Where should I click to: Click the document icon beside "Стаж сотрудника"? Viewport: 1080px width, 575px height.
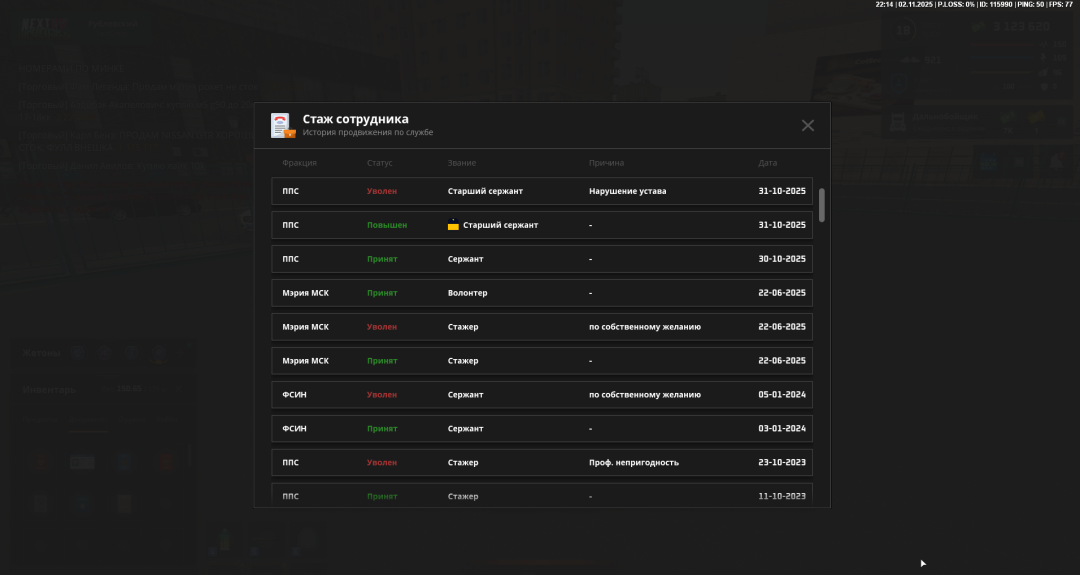point(283,125)
